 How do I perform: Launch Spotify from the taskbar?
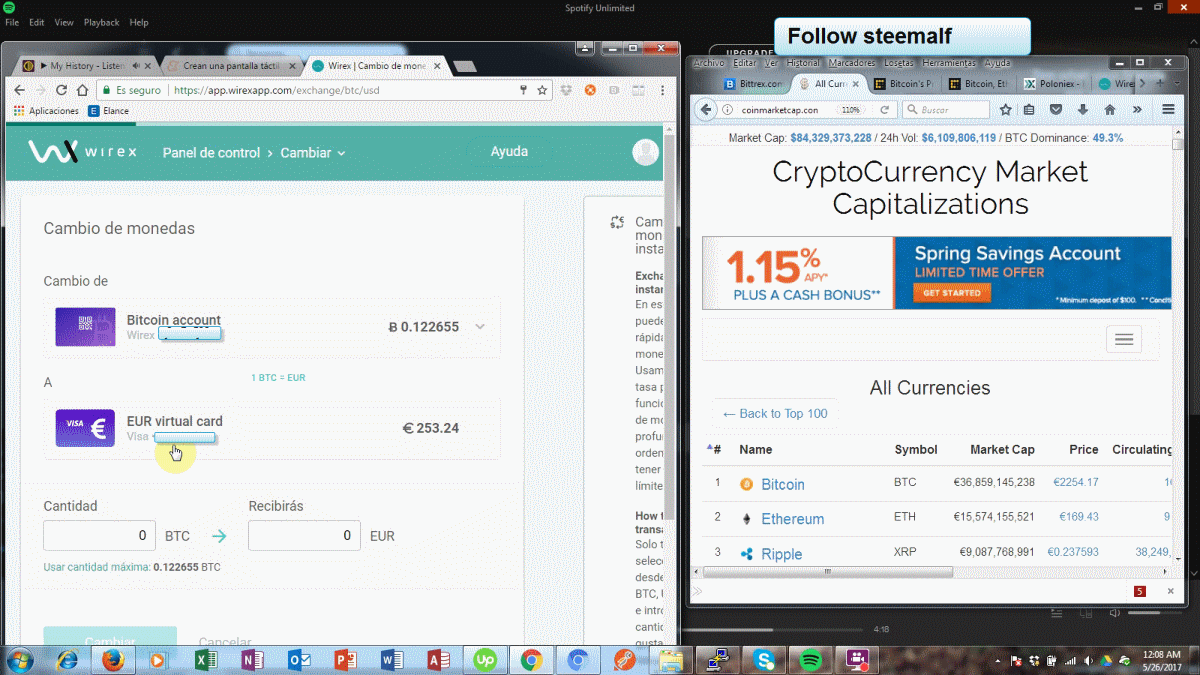[811, 660]
